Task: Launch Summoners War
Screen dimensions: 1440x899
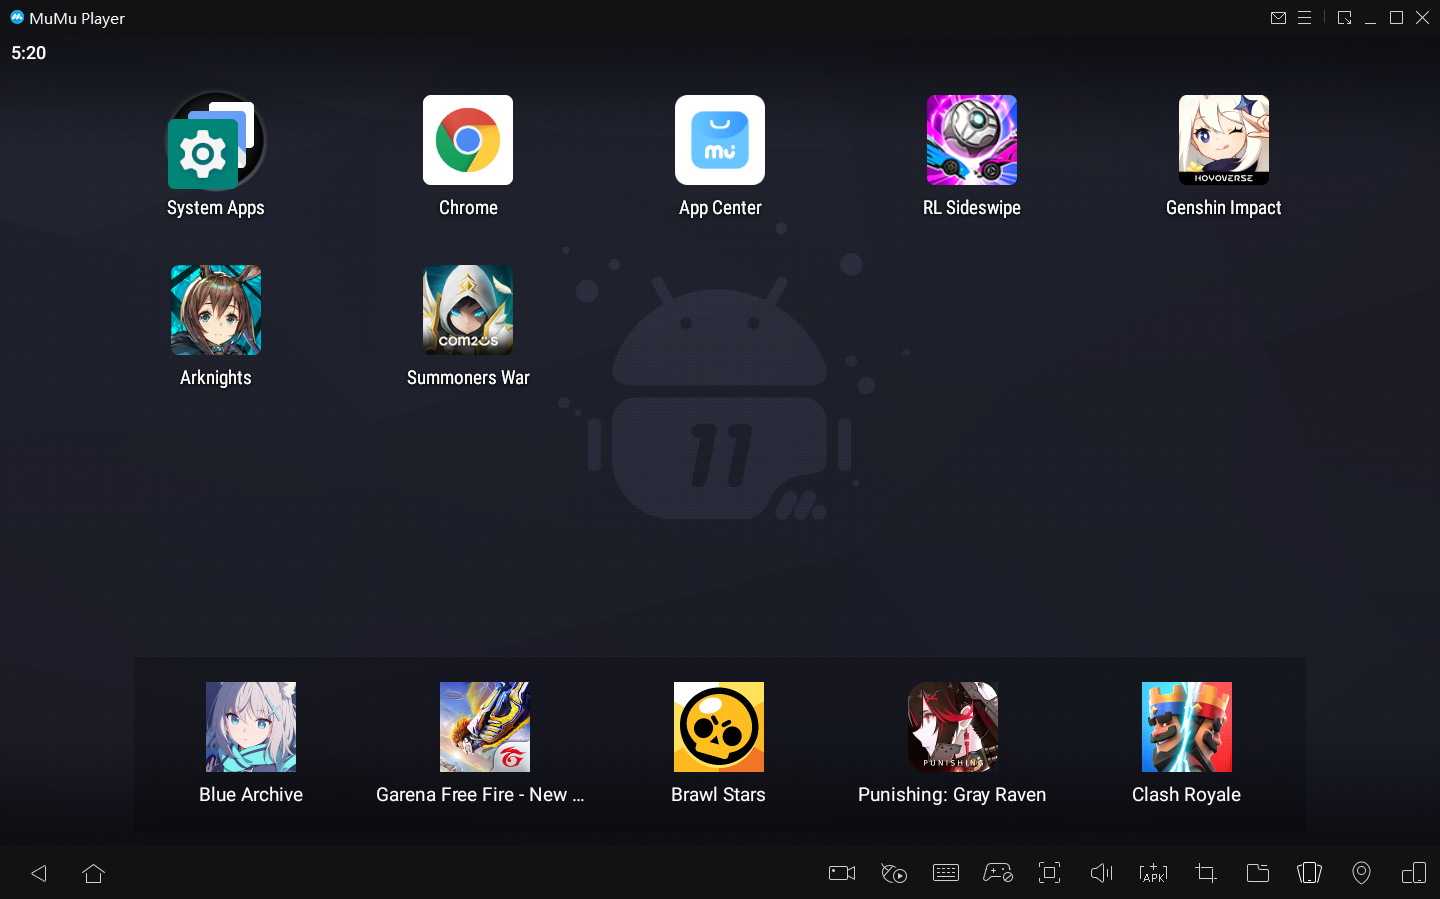Action: 468,310
